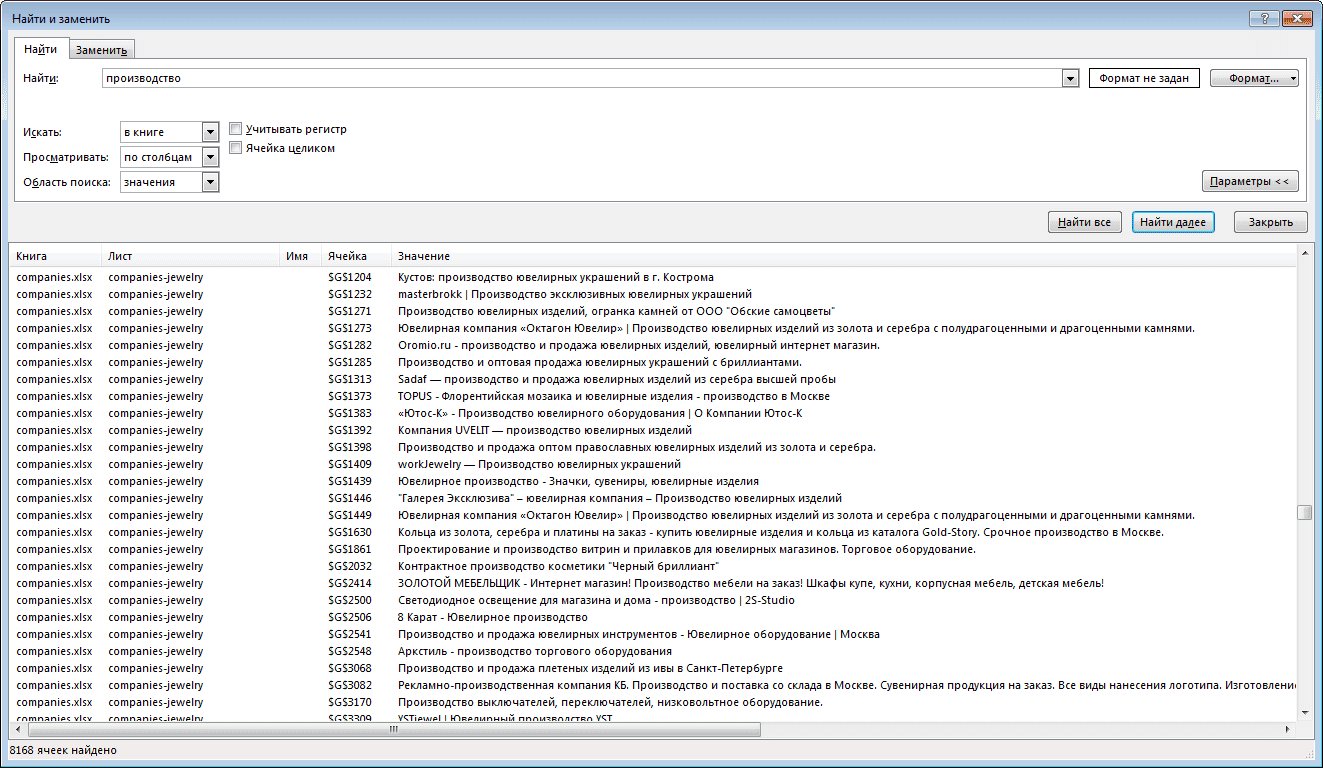Click the horizontal scroll-right arrow

click(x=1288, y=729)
